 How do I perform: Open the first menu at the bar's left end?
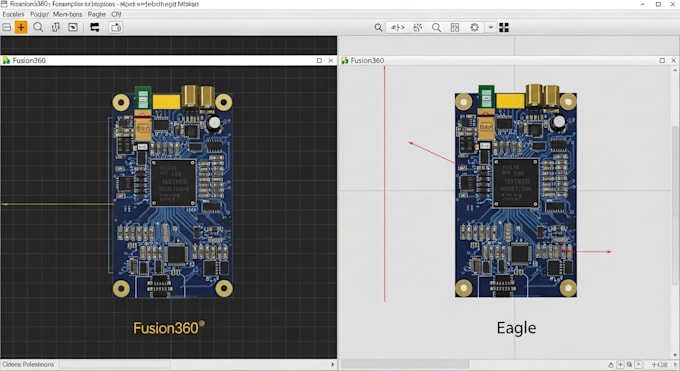(13, 14)
